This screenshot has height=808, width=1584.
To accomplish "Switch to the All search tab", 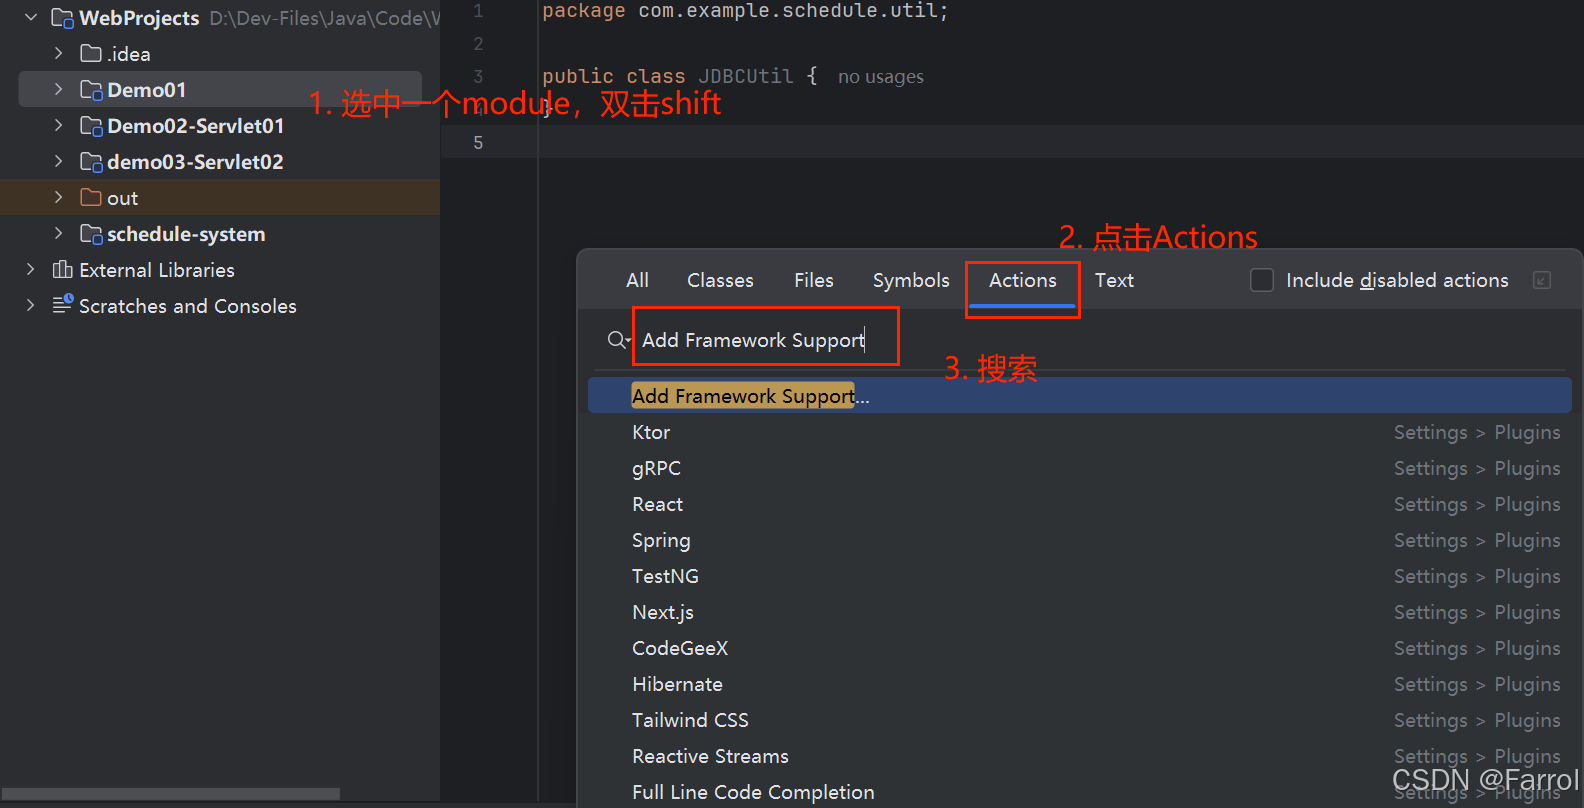I will (x=637, y=281).
